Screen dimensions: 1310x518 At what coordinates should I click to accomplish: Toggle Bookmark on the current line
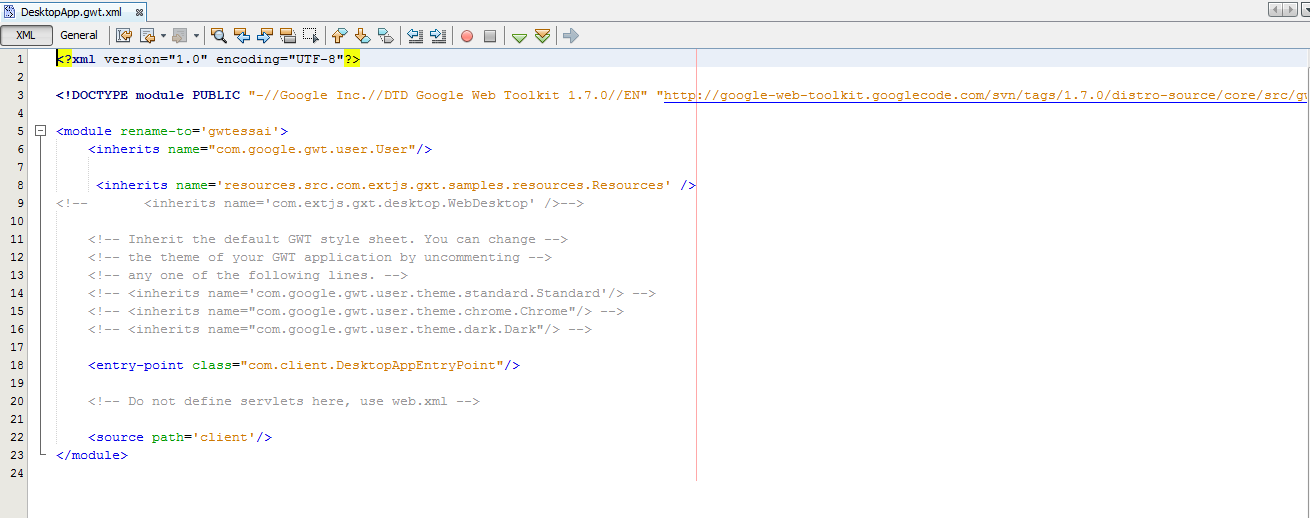click(x=386, y=36)
